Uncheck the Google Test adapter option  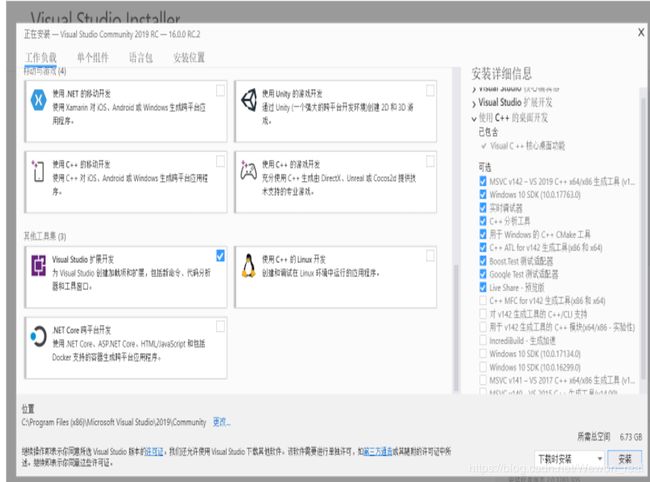tap(483, 274)
